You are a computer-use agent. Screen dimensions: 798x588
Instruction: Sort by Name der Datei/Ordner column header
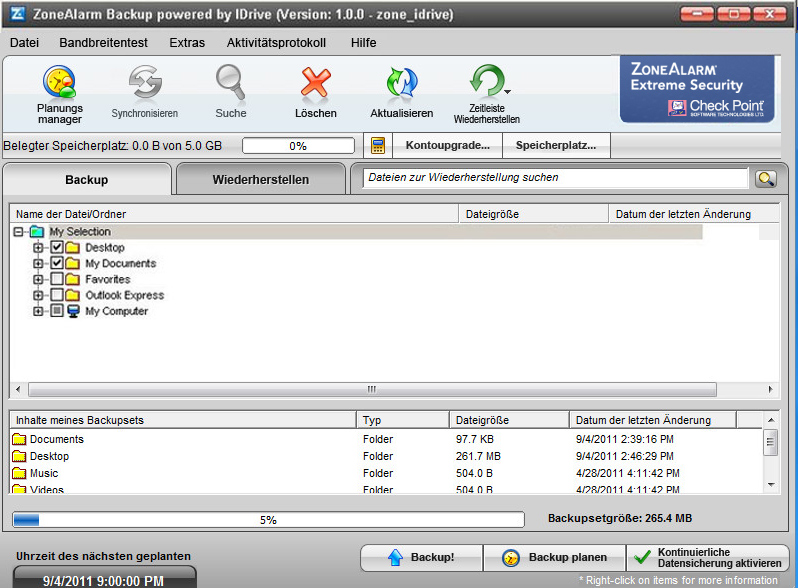234,214
